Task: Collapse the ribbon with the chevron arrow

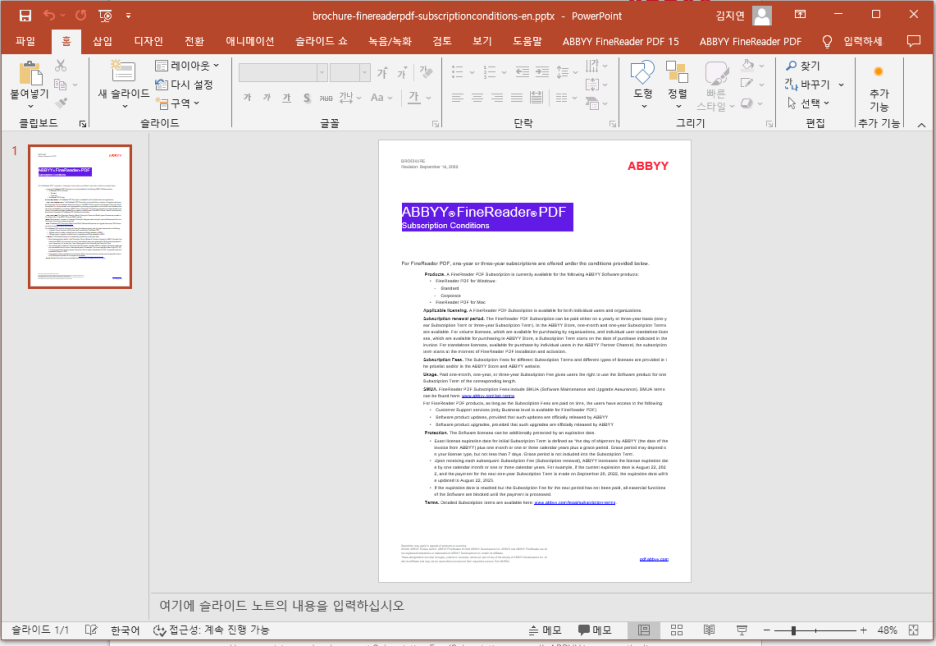Action: click(x=922, y=125)
